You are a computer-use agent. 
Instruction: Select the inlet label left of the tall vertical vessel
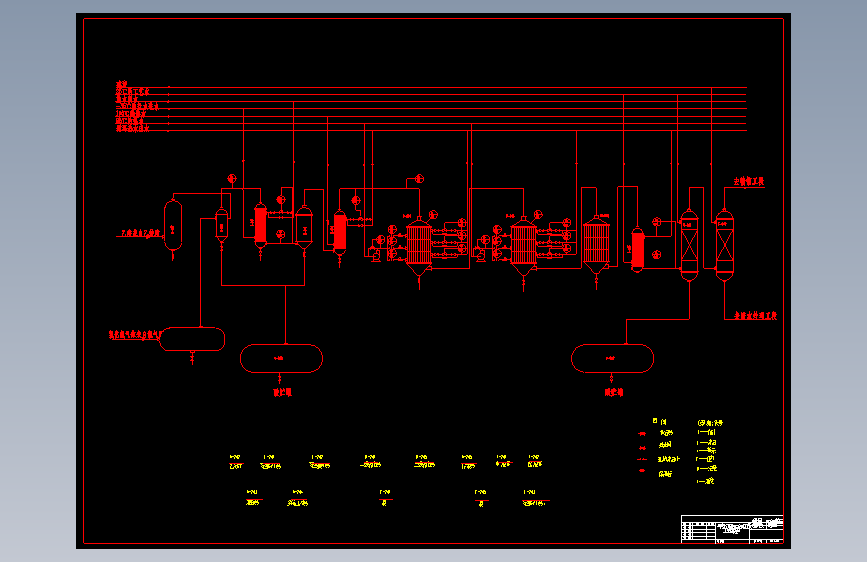(140, 233)
